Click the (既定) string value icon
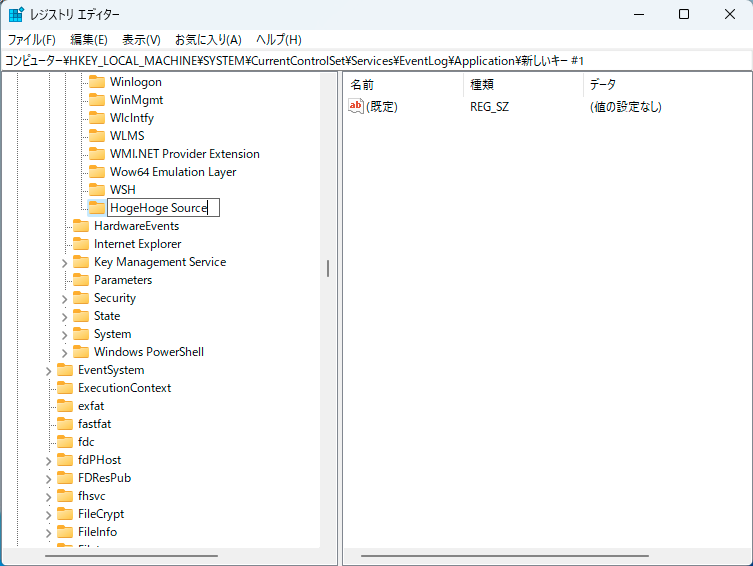This screenshot has height=566, width=753. [356, 107]
